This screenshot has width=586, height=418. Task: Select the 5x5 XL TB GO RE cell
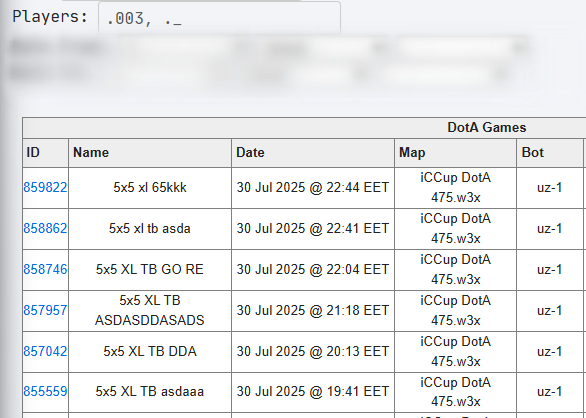click(x=150, y=269)
